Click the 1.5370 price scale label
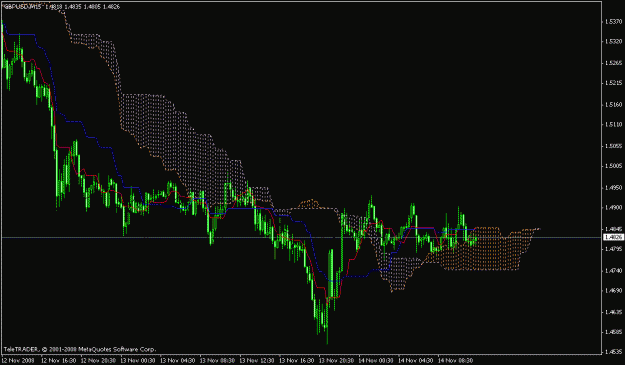 613,22
